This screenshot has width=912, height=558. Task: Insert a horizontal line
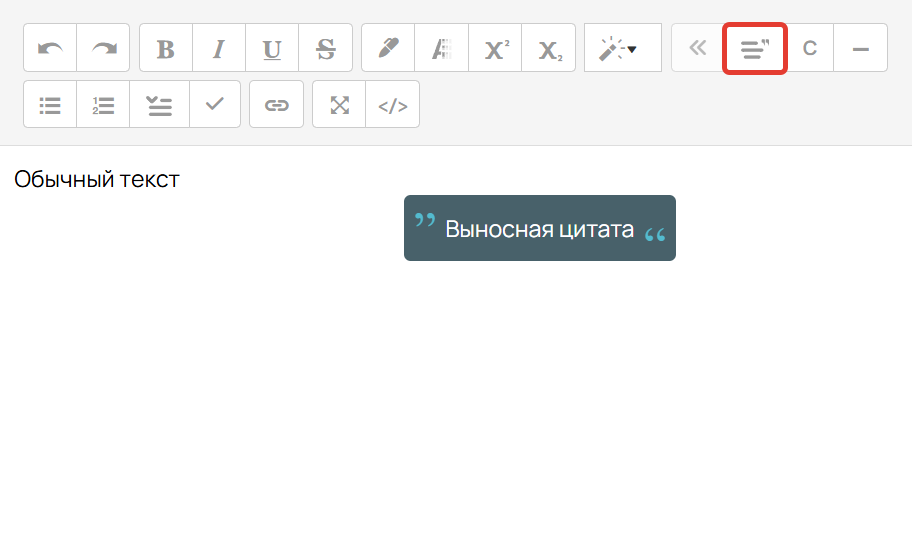tap(861, 48)
